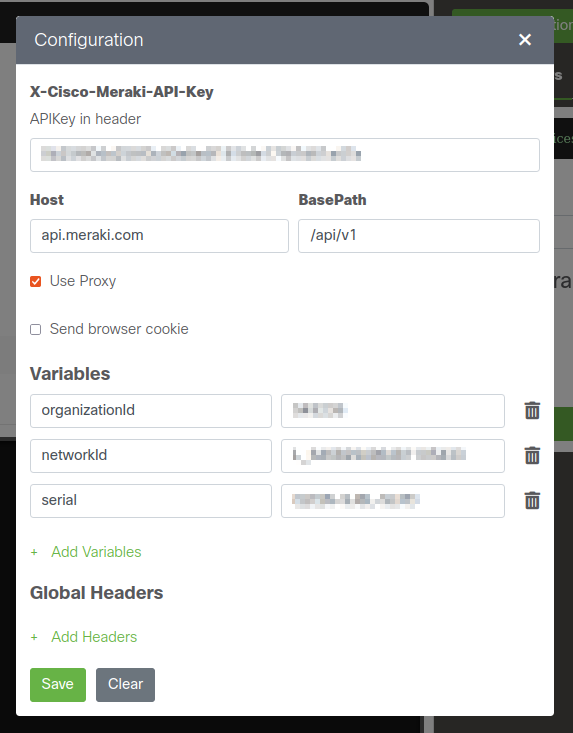Save the configuration settings
573x733 pixels.
click(x=58, y=684)
